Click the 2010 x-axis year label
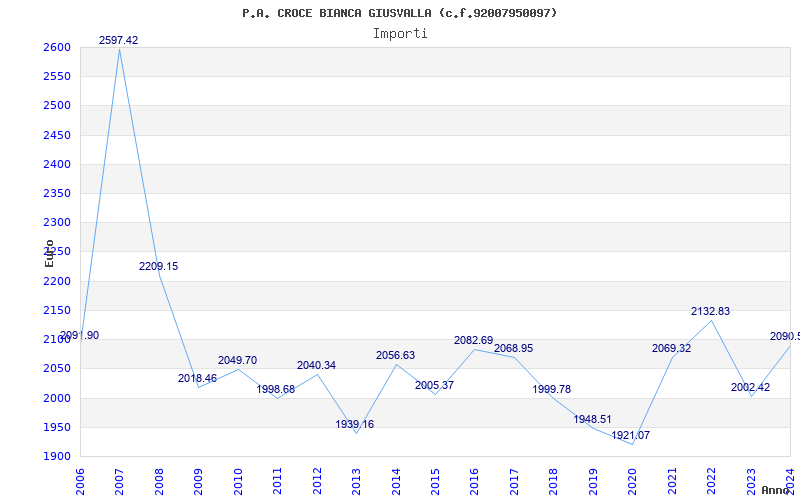The image size is (800, 500). pyautogui.click(x=238, y=482)
